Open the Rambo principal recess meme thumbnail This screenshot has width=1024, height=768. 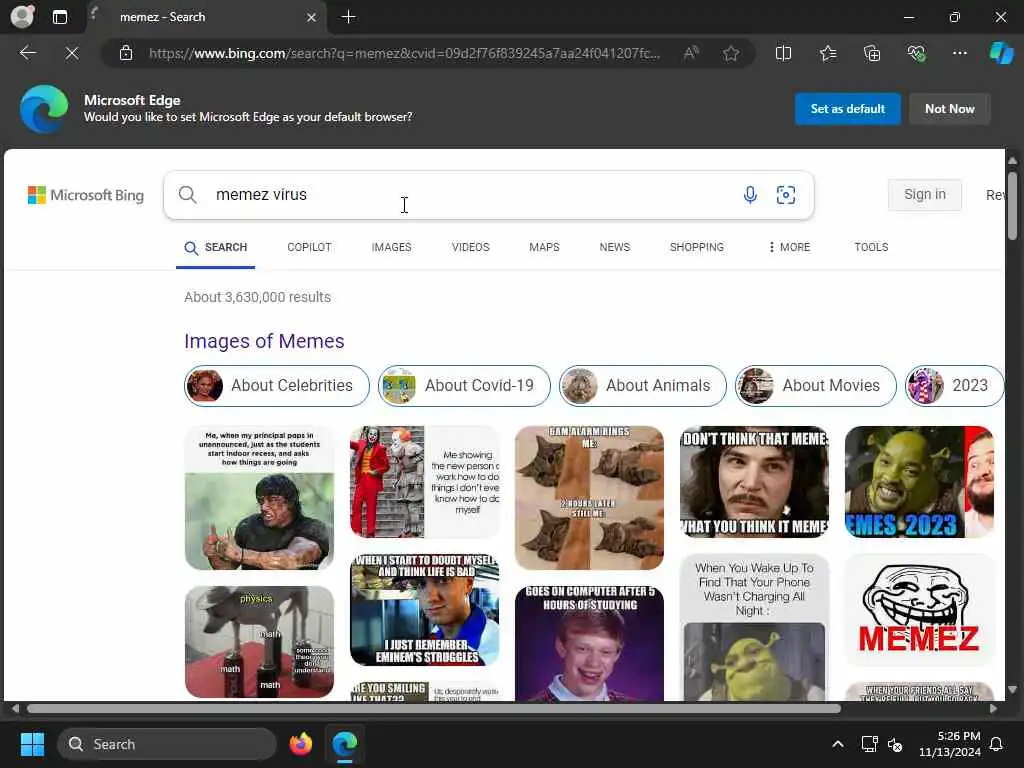click(259, 498)
